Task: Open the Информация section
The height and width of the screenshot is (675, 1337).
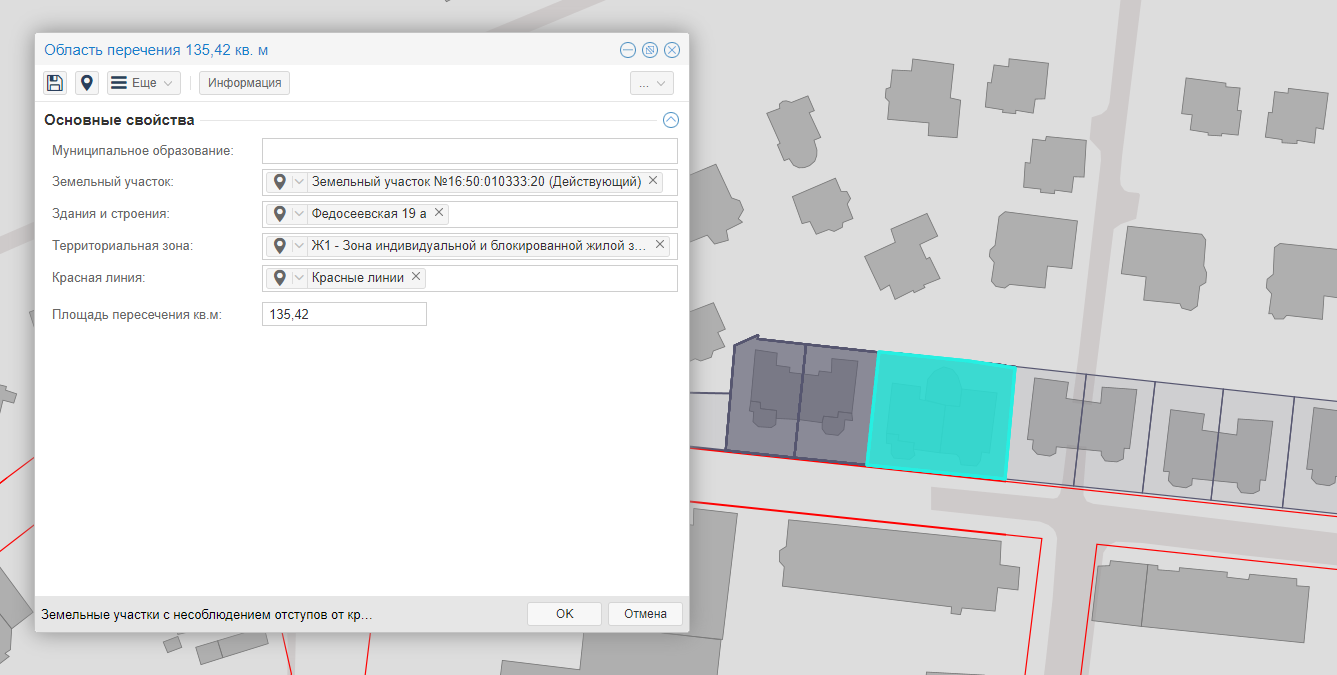Action: (x=245, y=83)
